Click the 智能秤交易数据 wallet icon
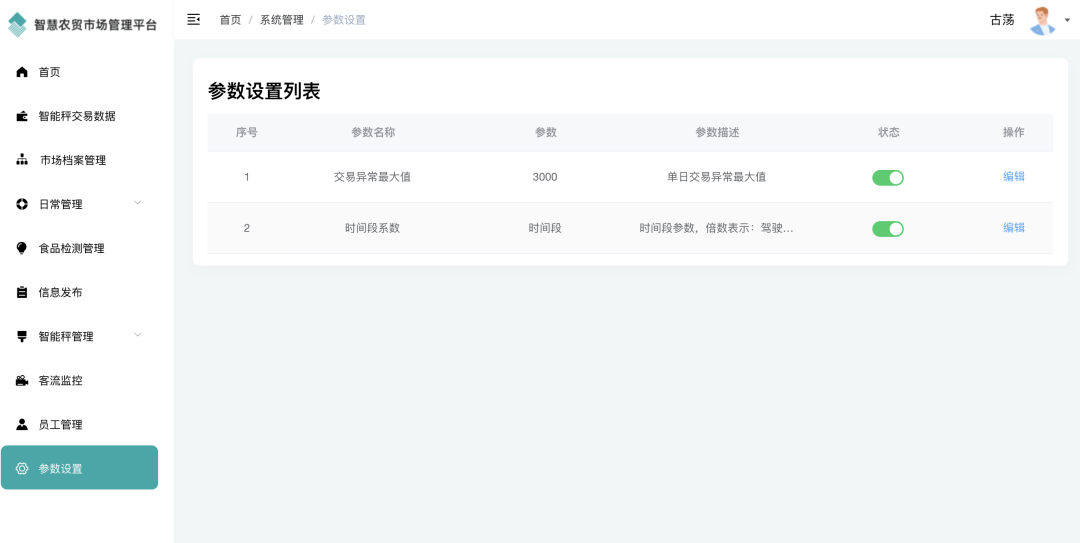Viewport: 1080px width, 543px height. click(x=22, y=116)
